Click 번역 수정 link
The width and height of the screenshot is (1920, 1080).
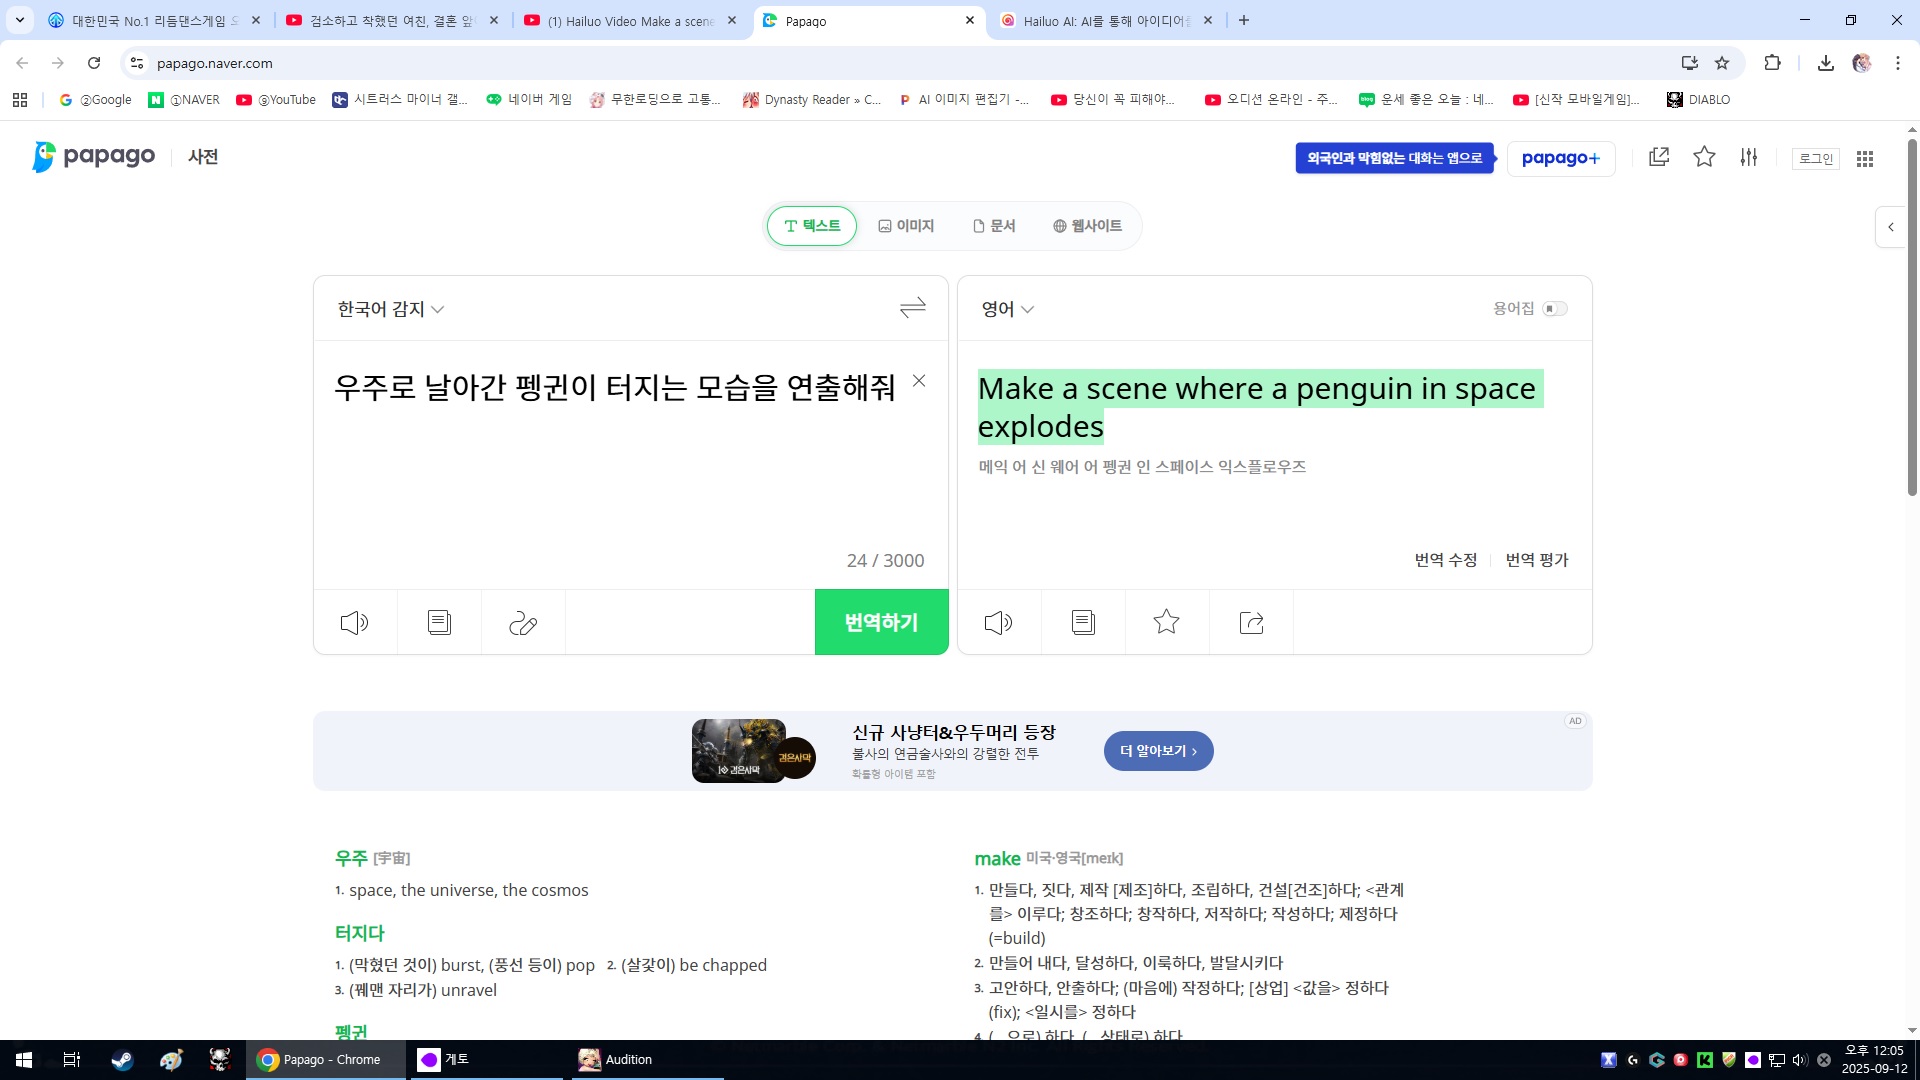pyautogui.click(x=1445, y=560)
